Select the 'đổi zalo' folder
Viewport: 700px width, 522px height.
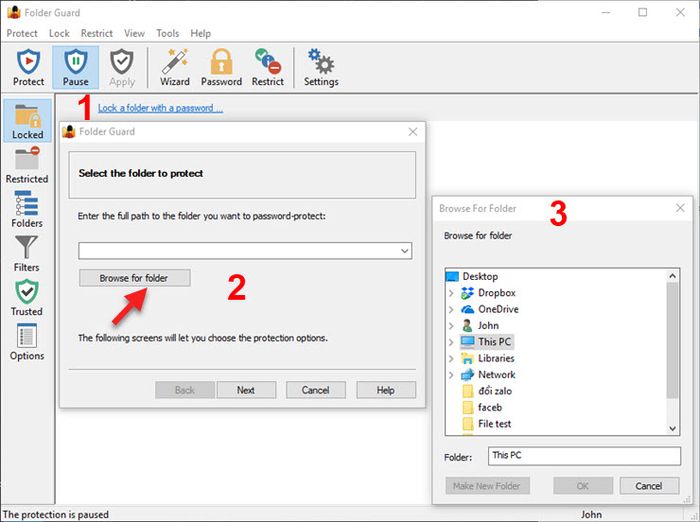coord(487,391)
